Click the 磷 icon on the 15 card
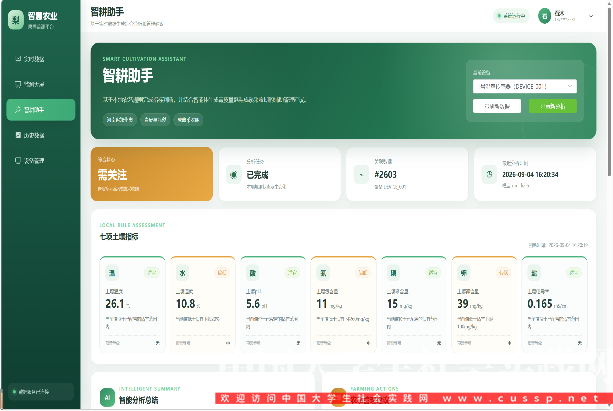613x411 pixels. pos(394,273)
